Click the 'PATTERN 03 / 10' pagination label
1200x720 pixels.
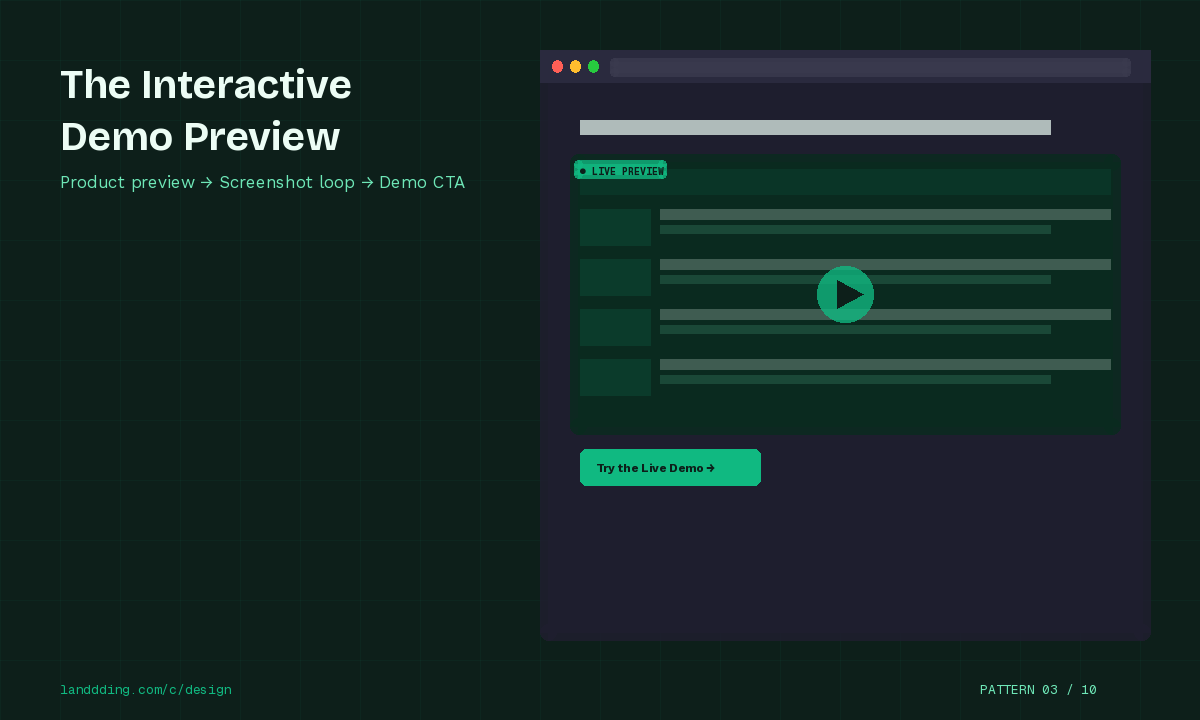(x=1038, y=690)
